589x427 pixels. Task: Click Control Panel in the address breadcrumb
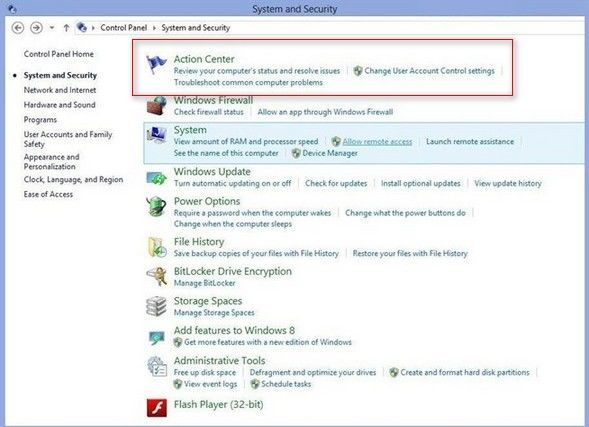(x=124, y=28)
